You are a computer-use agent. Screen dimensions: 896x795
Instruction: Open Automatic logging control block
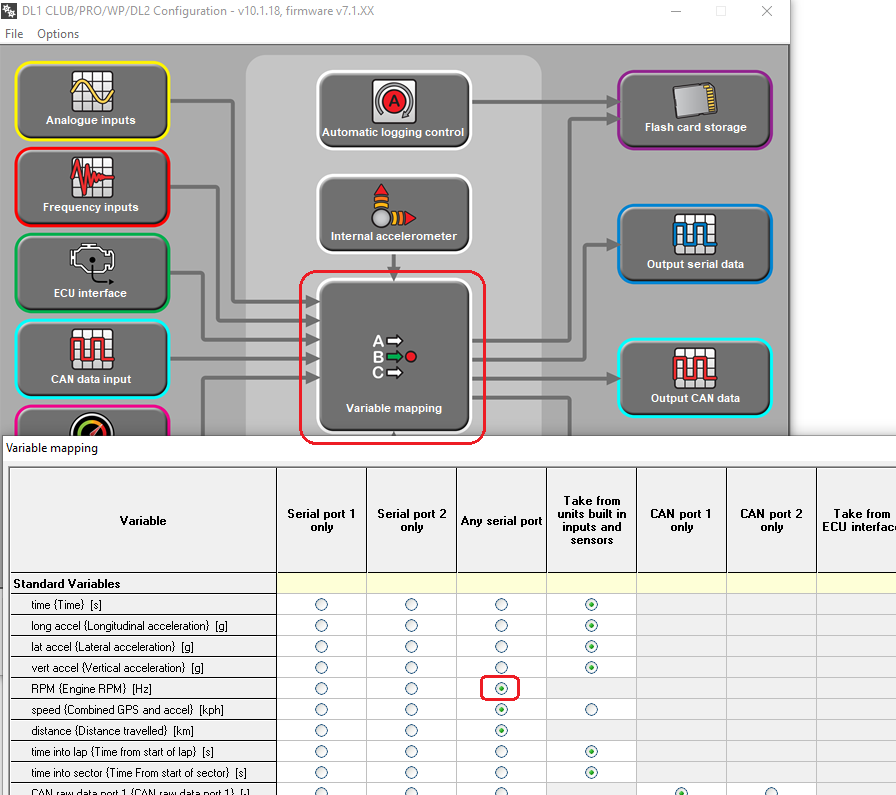pyautogui.click(x=393, y=110)
